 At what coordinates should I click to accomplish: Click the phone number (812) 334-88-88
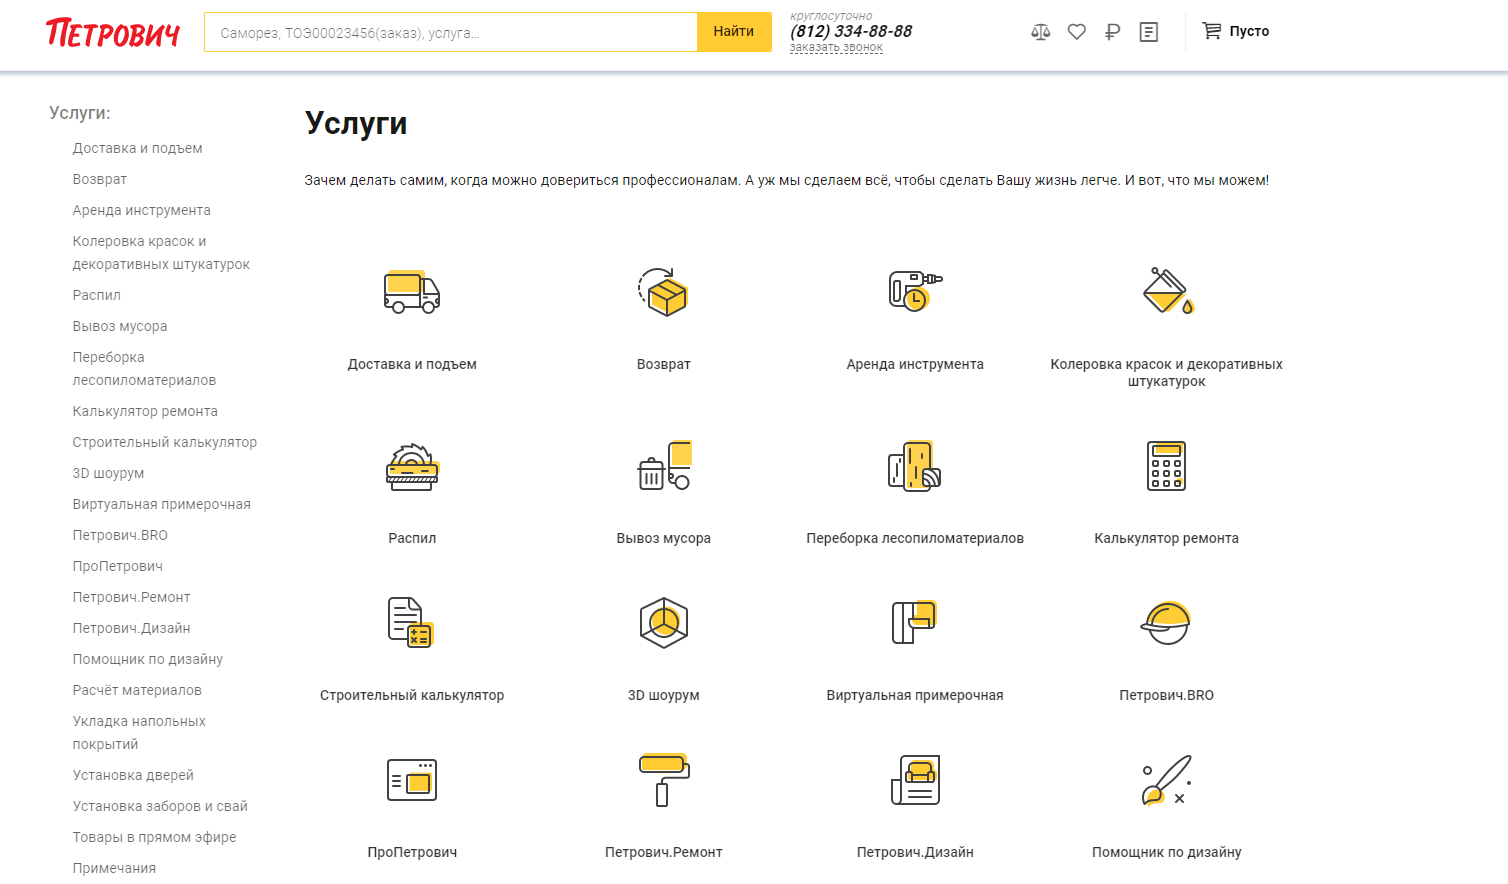[851, 31]
